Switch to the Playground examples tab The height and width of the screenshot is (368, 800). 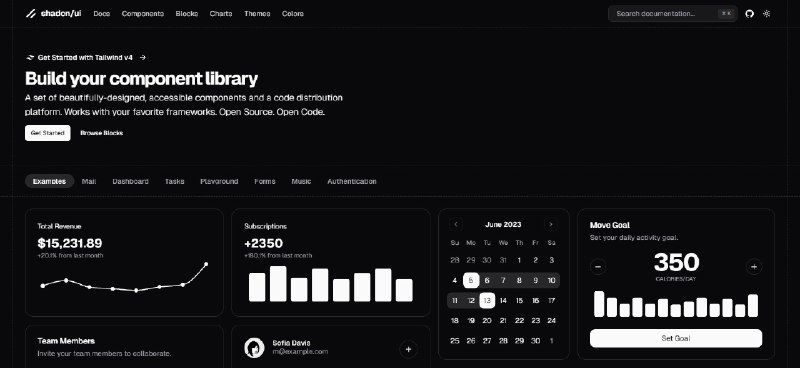pos(219,181)
